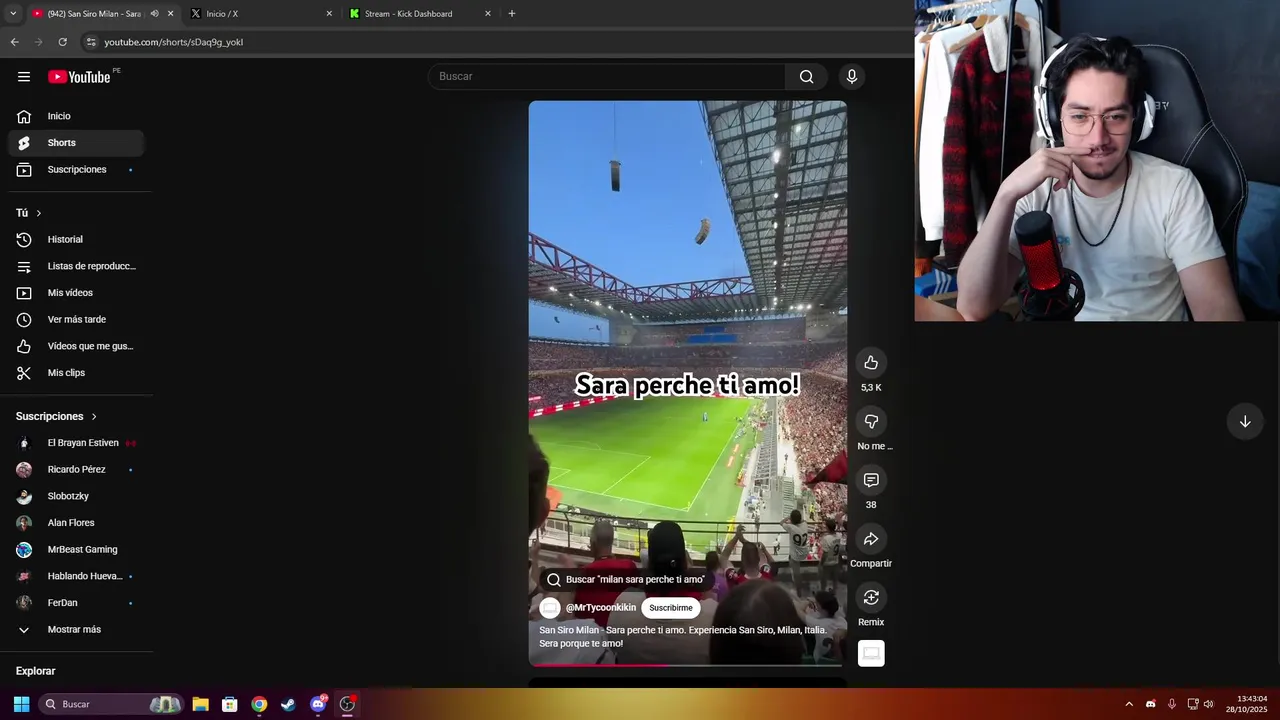Open File Explorer from taskbar
The width and height of the screenshot is (1280, 720).
point(200,704)
